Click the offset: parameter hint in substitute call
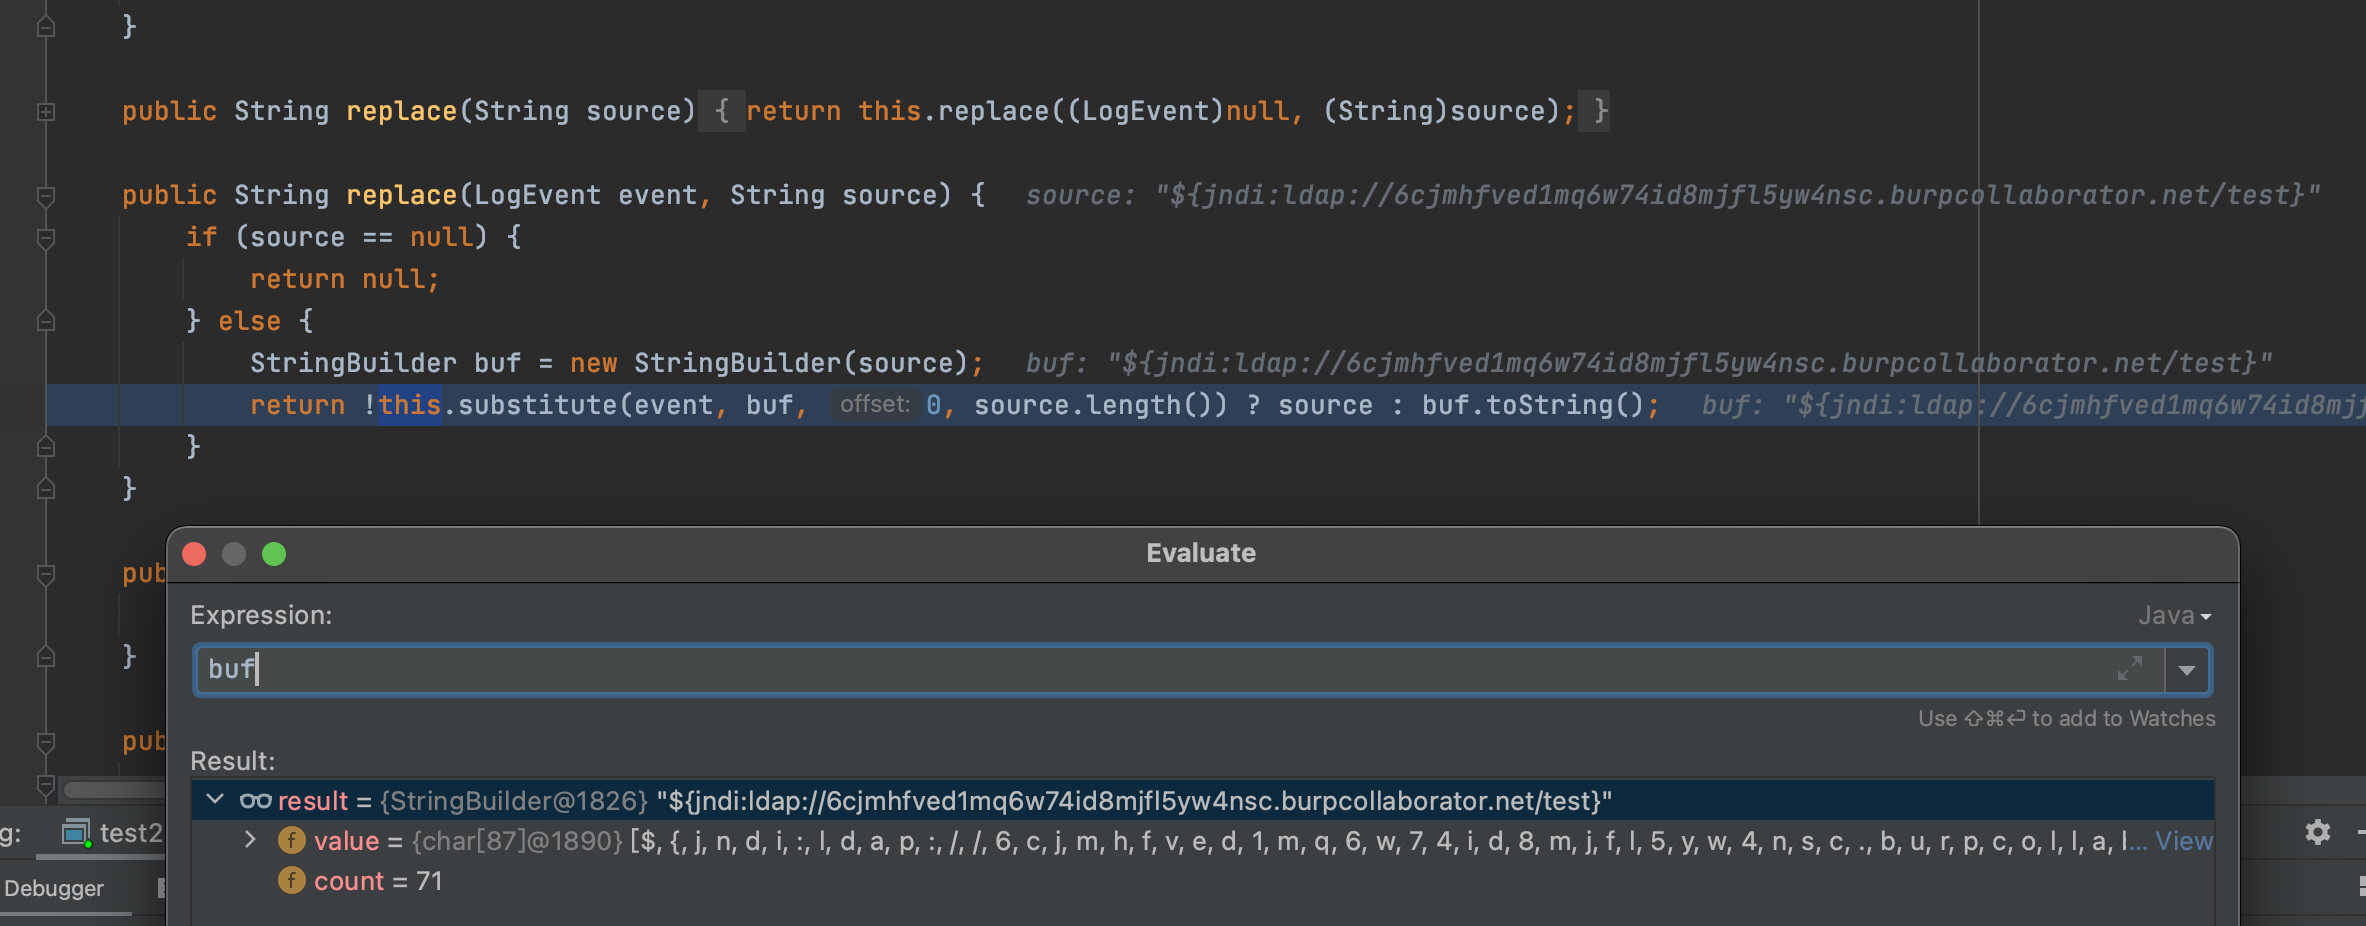Image resolution: width=2366 pixels, height=926 pixels. pos(874,404)
